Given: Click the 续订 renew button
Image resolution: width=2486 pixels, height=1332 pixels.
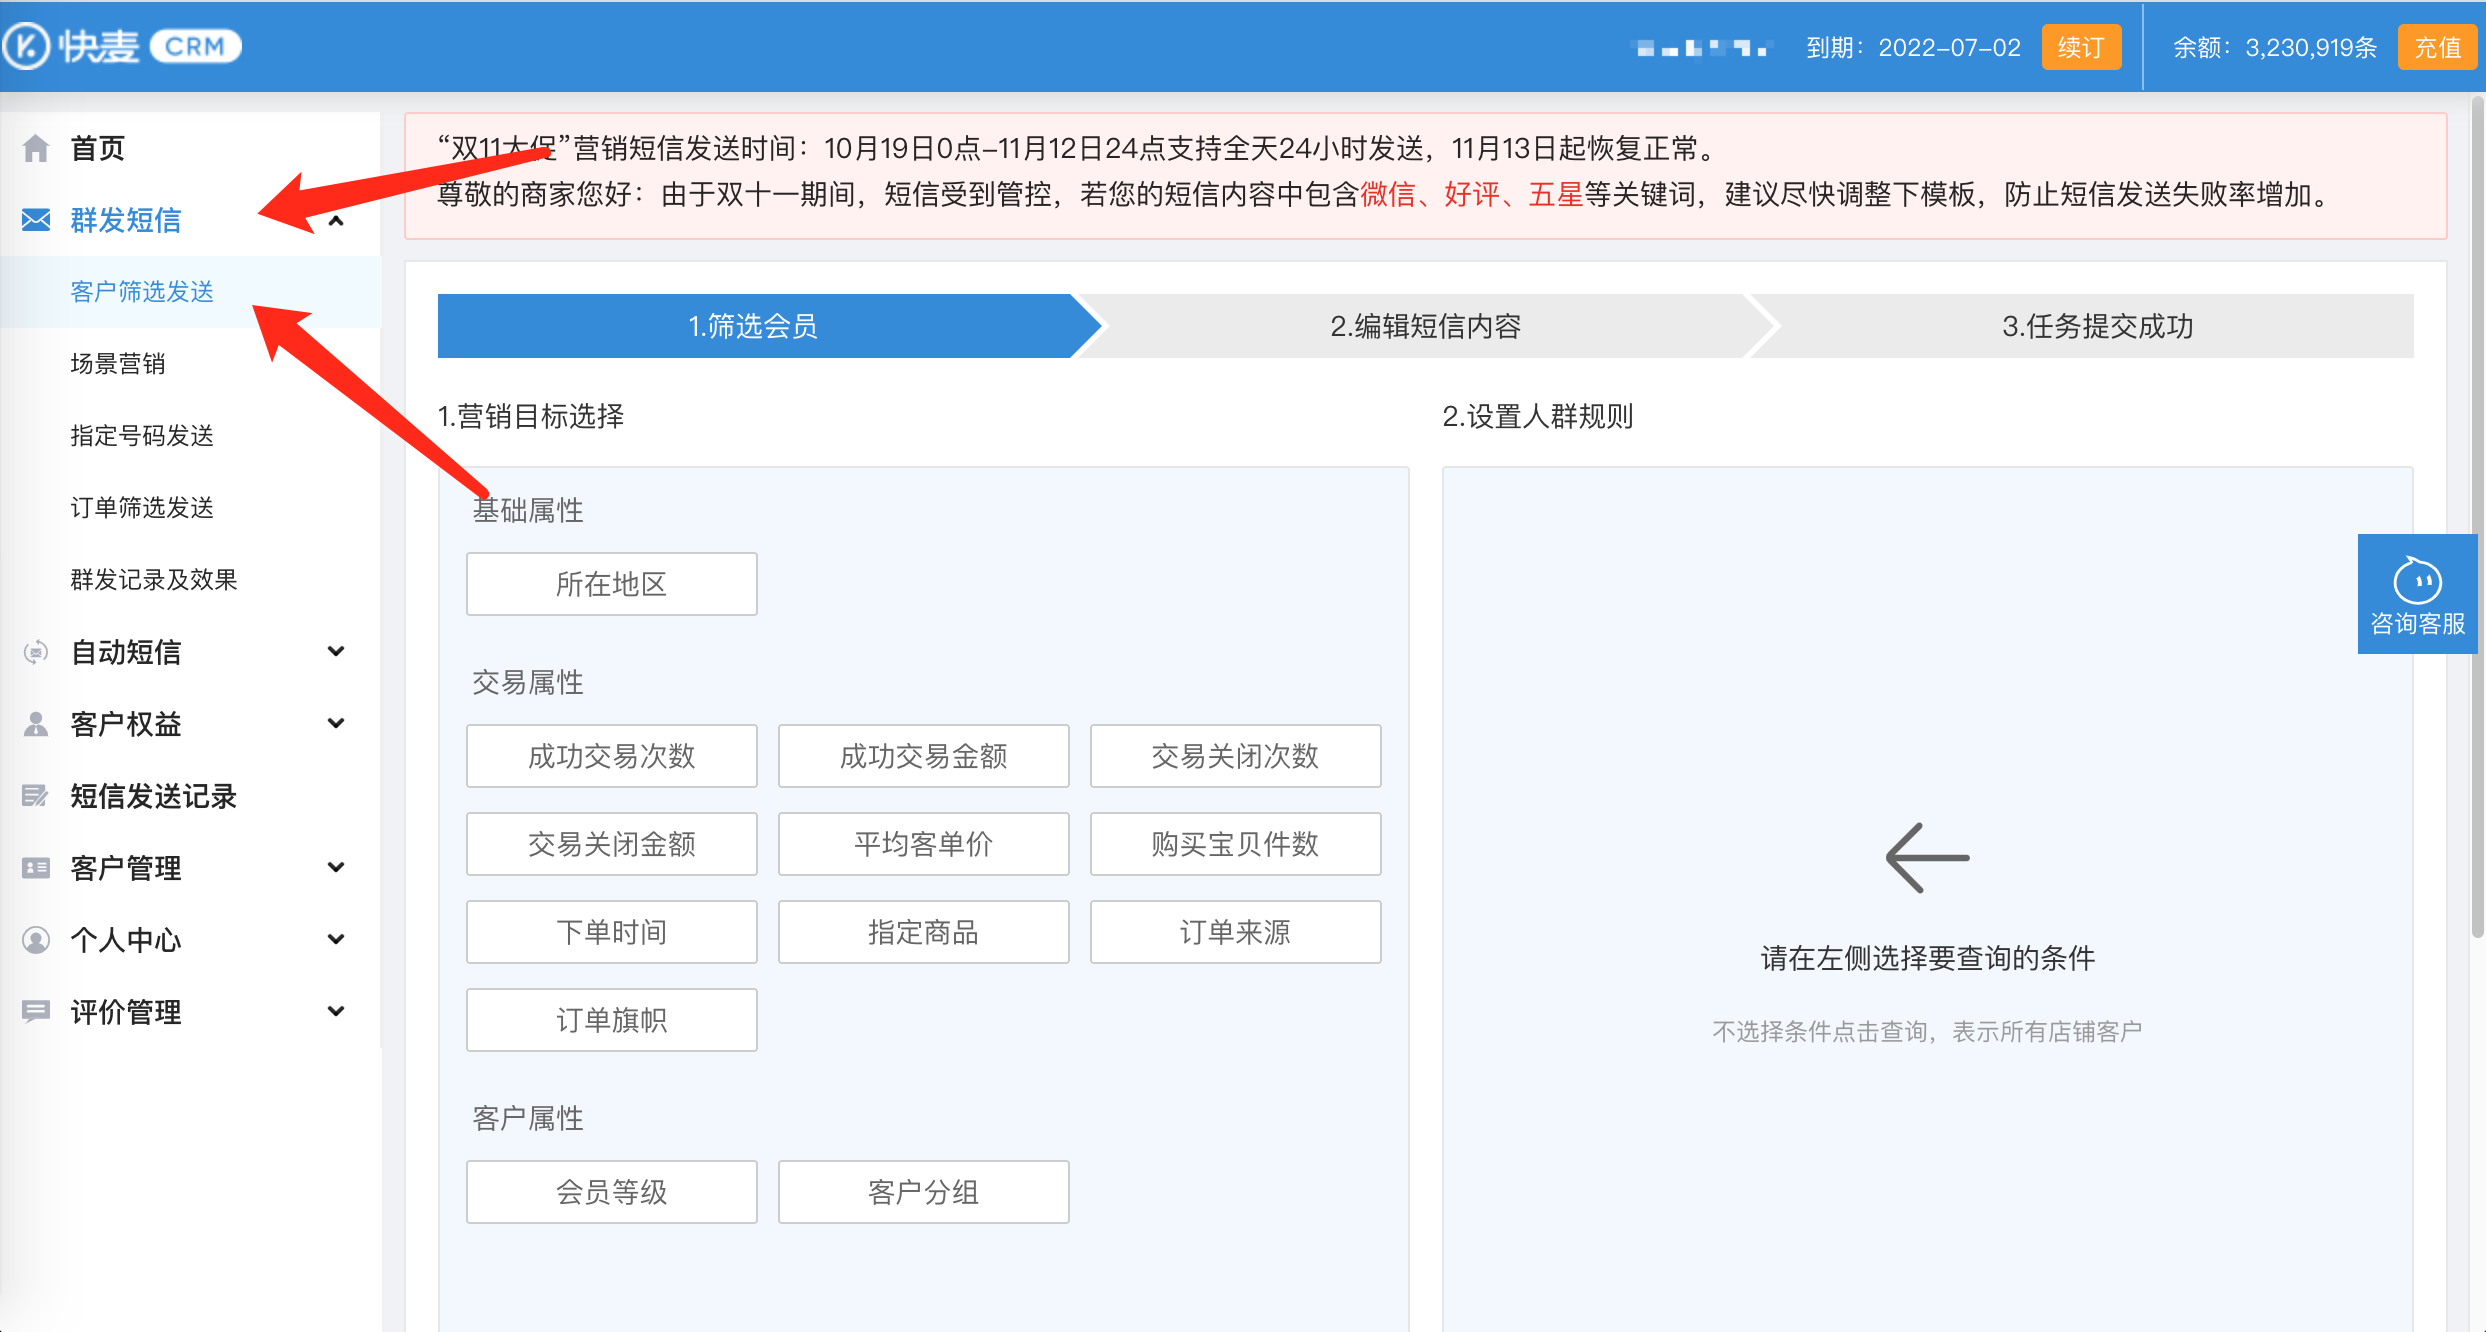Looking at the screenshot, I should pyautogui.click(x=2081, y=47).
